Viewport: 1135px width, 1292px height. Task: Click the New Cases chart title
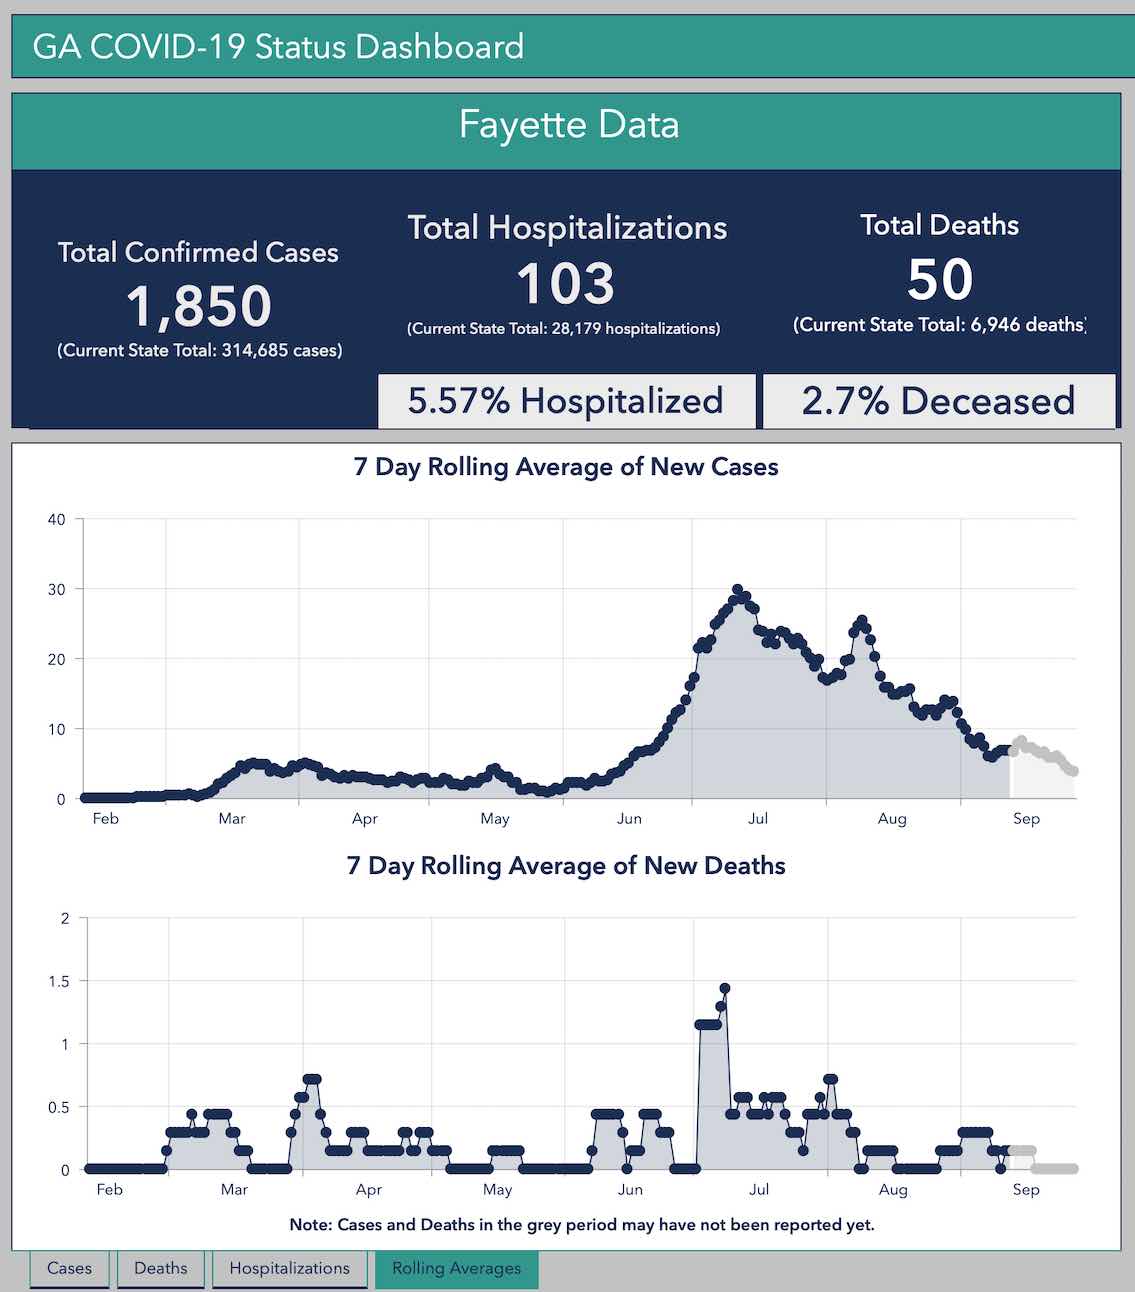click(566, 467)
